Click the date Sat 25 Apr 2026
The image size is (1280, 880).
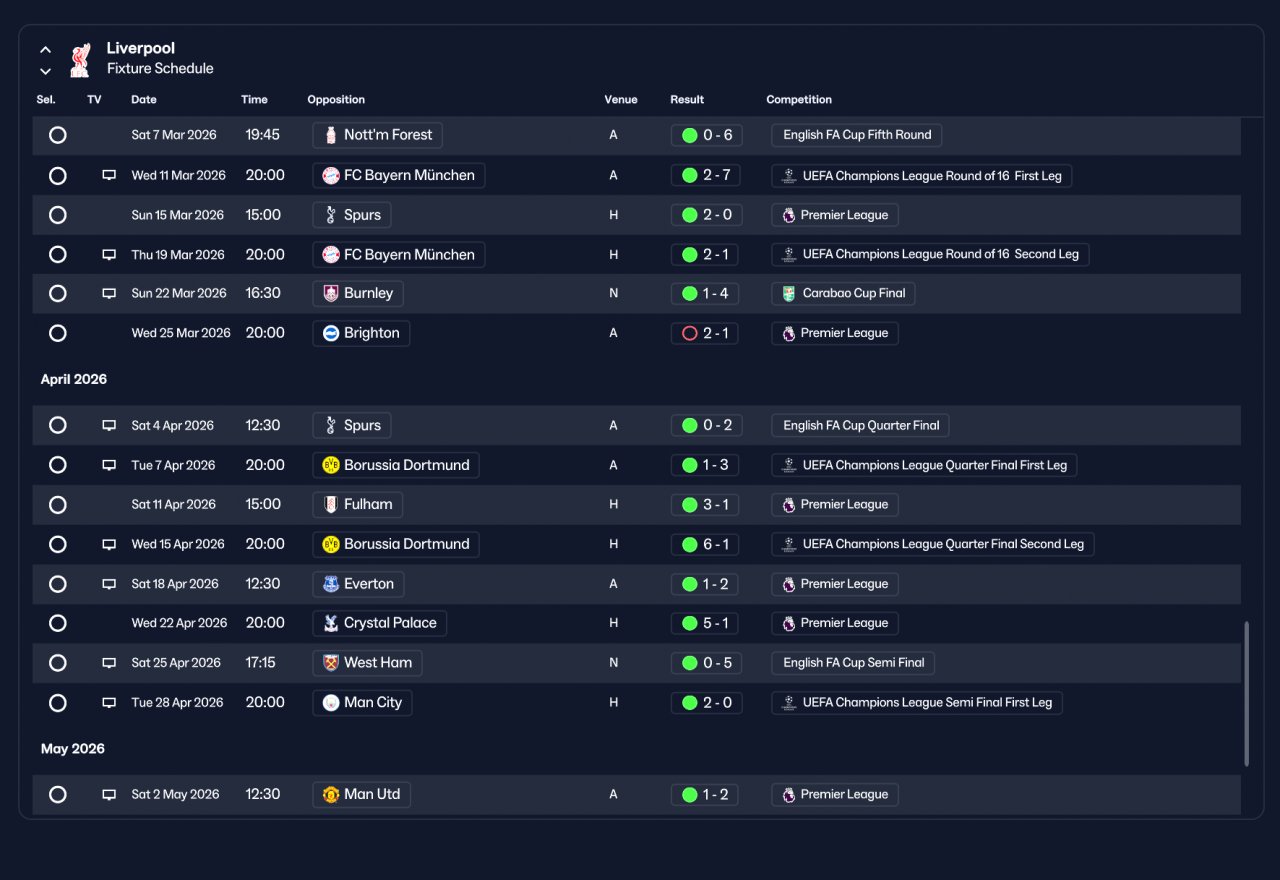(176, 663)
